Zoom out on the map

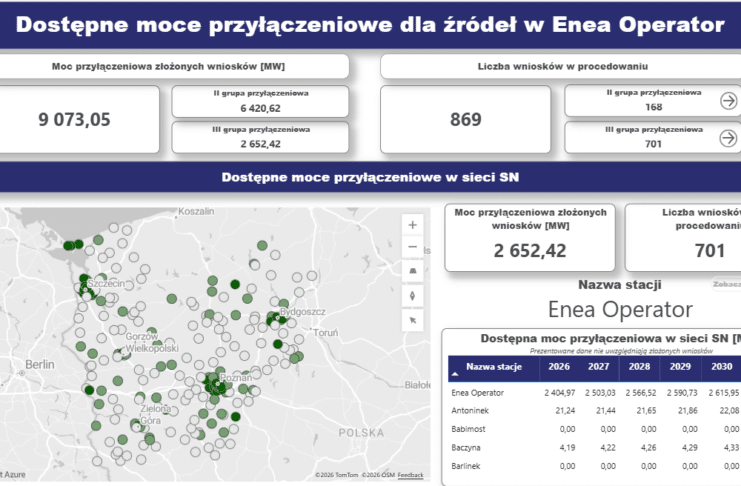tap(413, 247)
